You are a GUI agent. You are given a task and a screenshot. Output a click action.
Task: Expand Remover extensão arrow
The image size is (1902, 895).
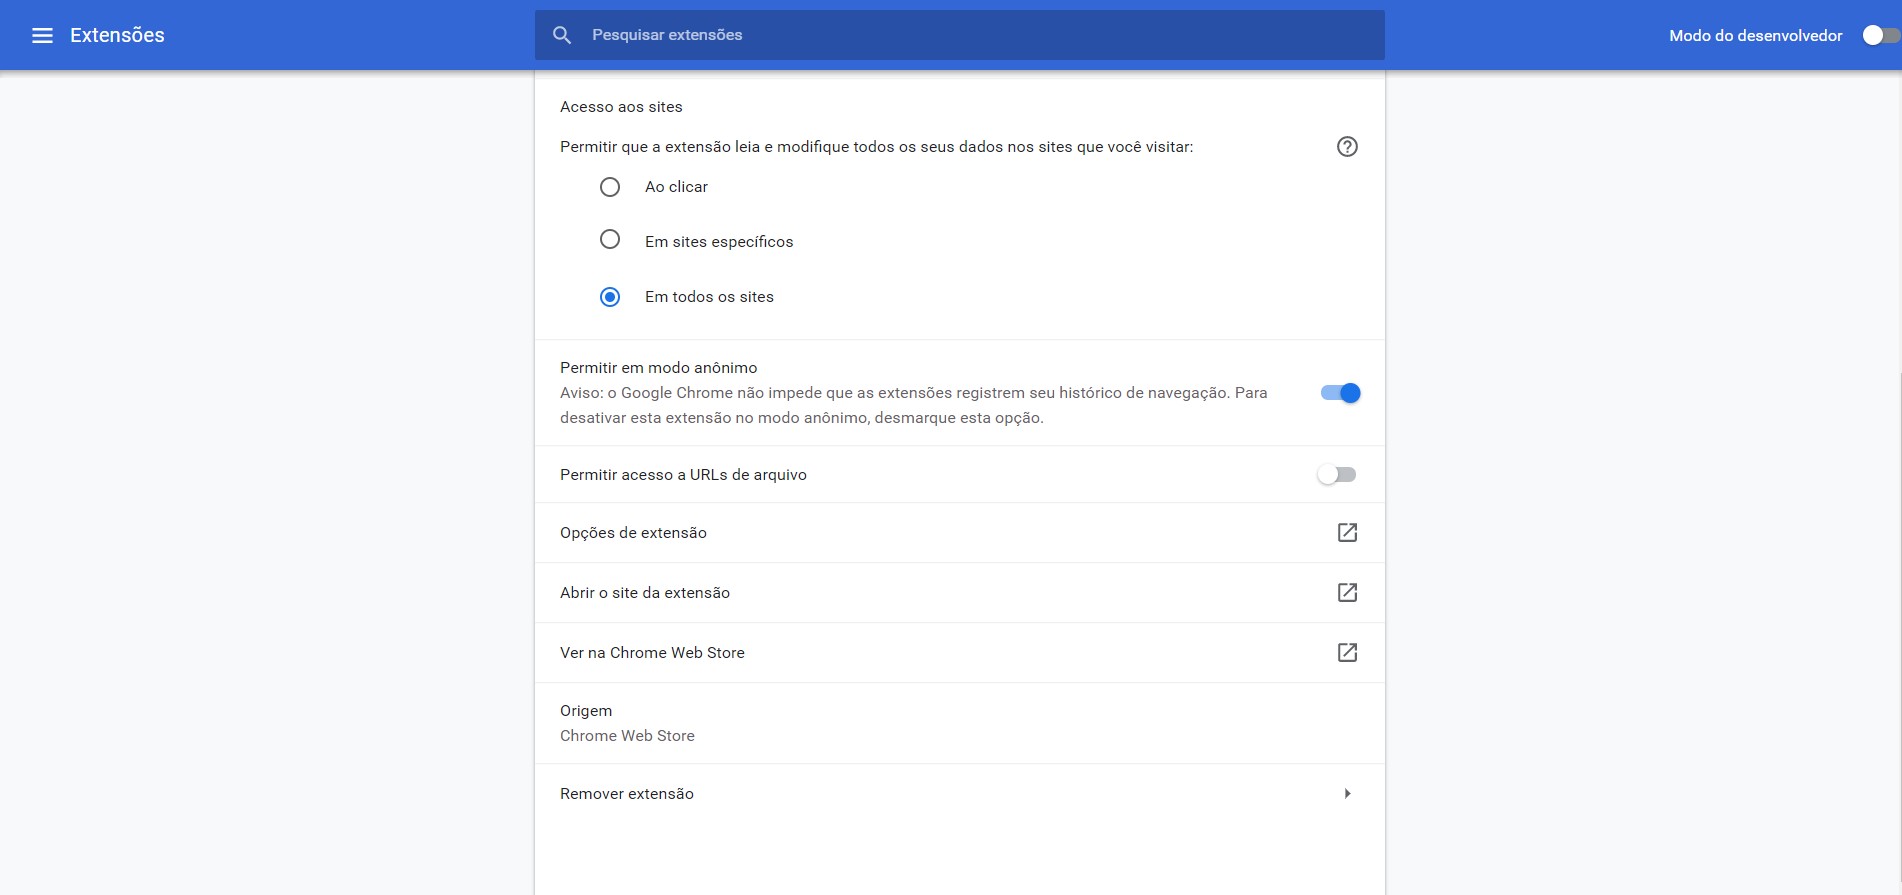click(1347, 793)
